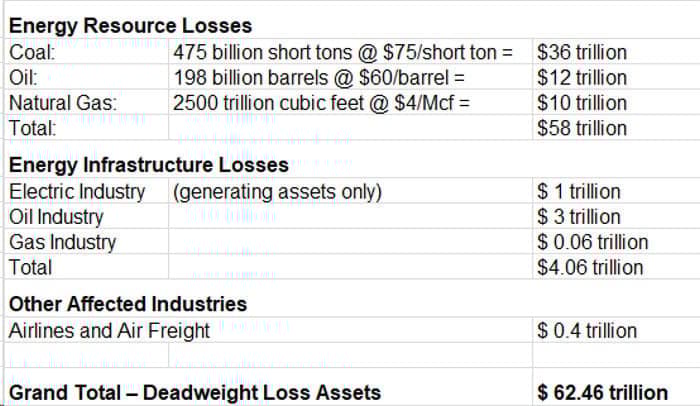700x406 pixels.
Task: Click the '2500 trillion cubic feet' cell
Action: tap(321, 102)
